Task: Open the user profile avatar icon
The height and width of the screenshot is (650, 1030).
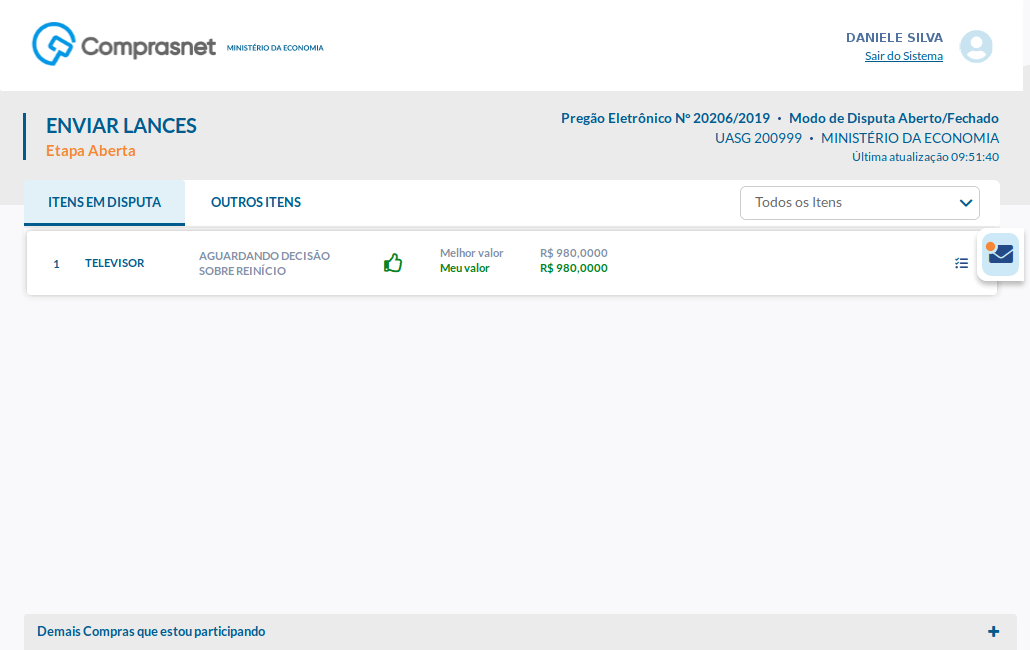Action: click(x=976, y=47)
